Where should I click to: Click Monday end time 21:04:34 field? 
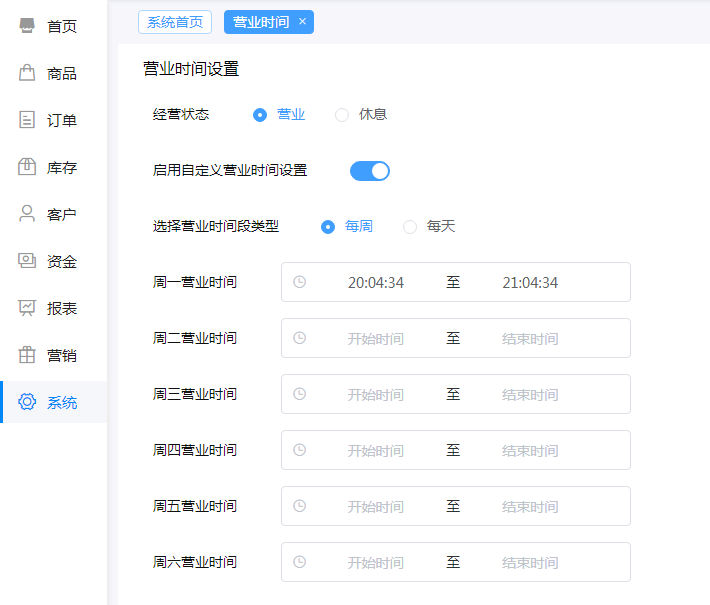click(x=530, y=283)
